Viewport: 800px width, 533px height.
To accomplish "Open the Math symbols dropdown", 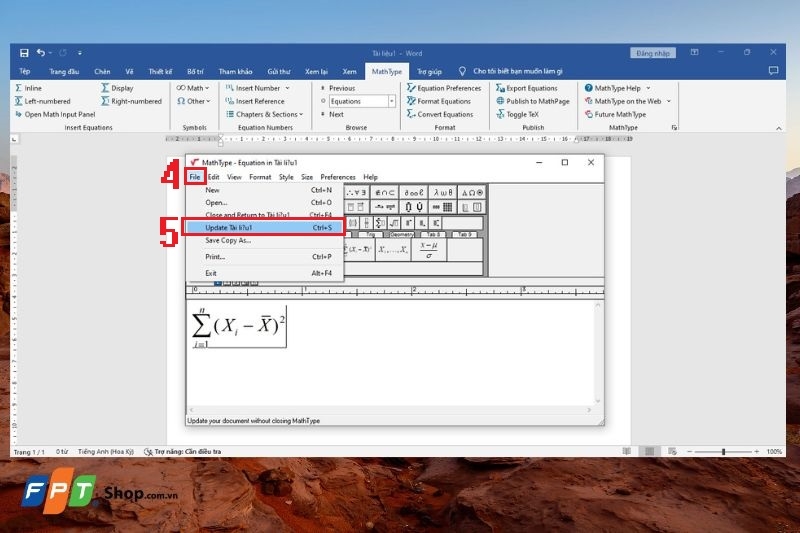I will 193,88.
